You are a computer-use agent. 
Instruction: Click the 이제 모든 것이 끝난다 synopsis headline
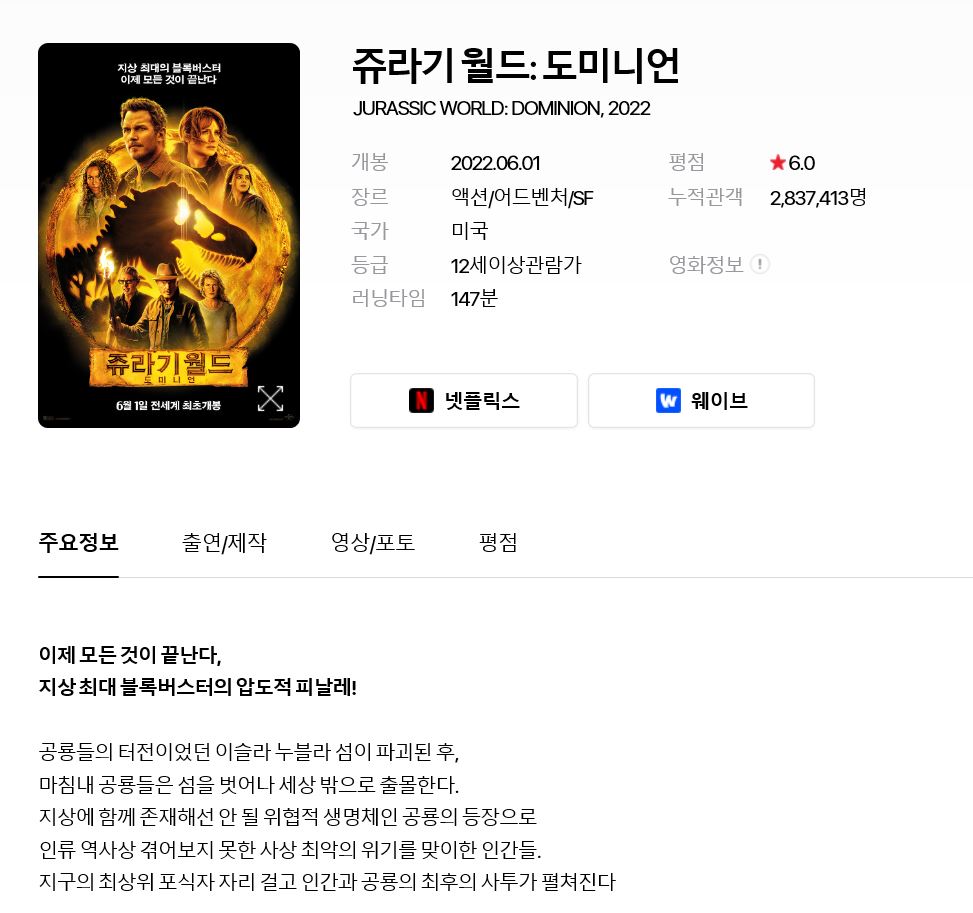coord(130,654)
